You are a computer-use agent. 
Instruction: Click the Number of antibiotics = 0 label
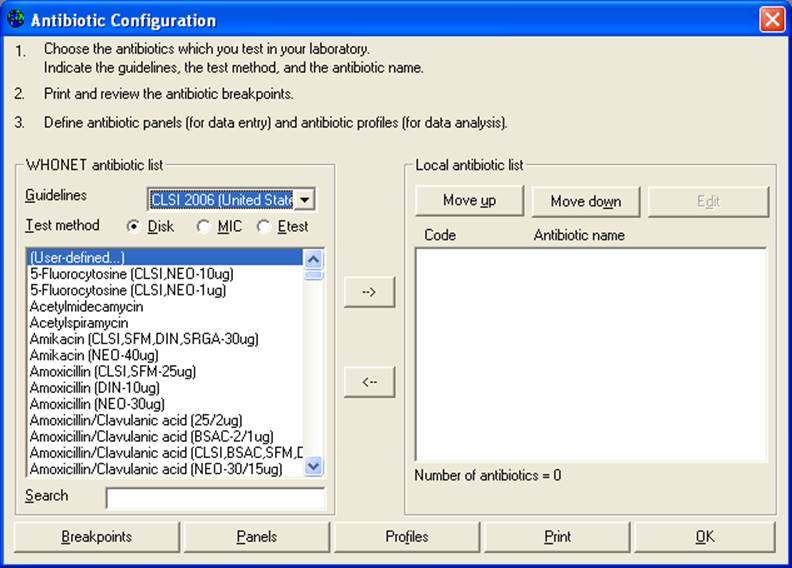[487, 475]
